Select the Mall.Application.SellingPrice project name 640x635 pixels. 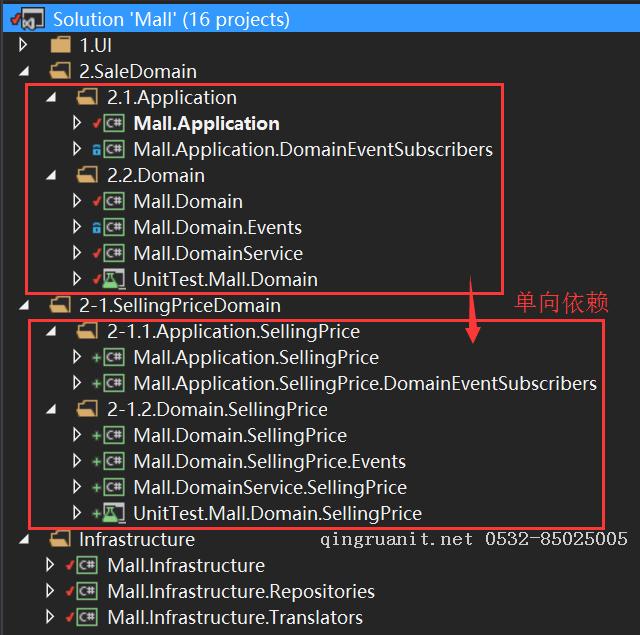tap(256, 358)
